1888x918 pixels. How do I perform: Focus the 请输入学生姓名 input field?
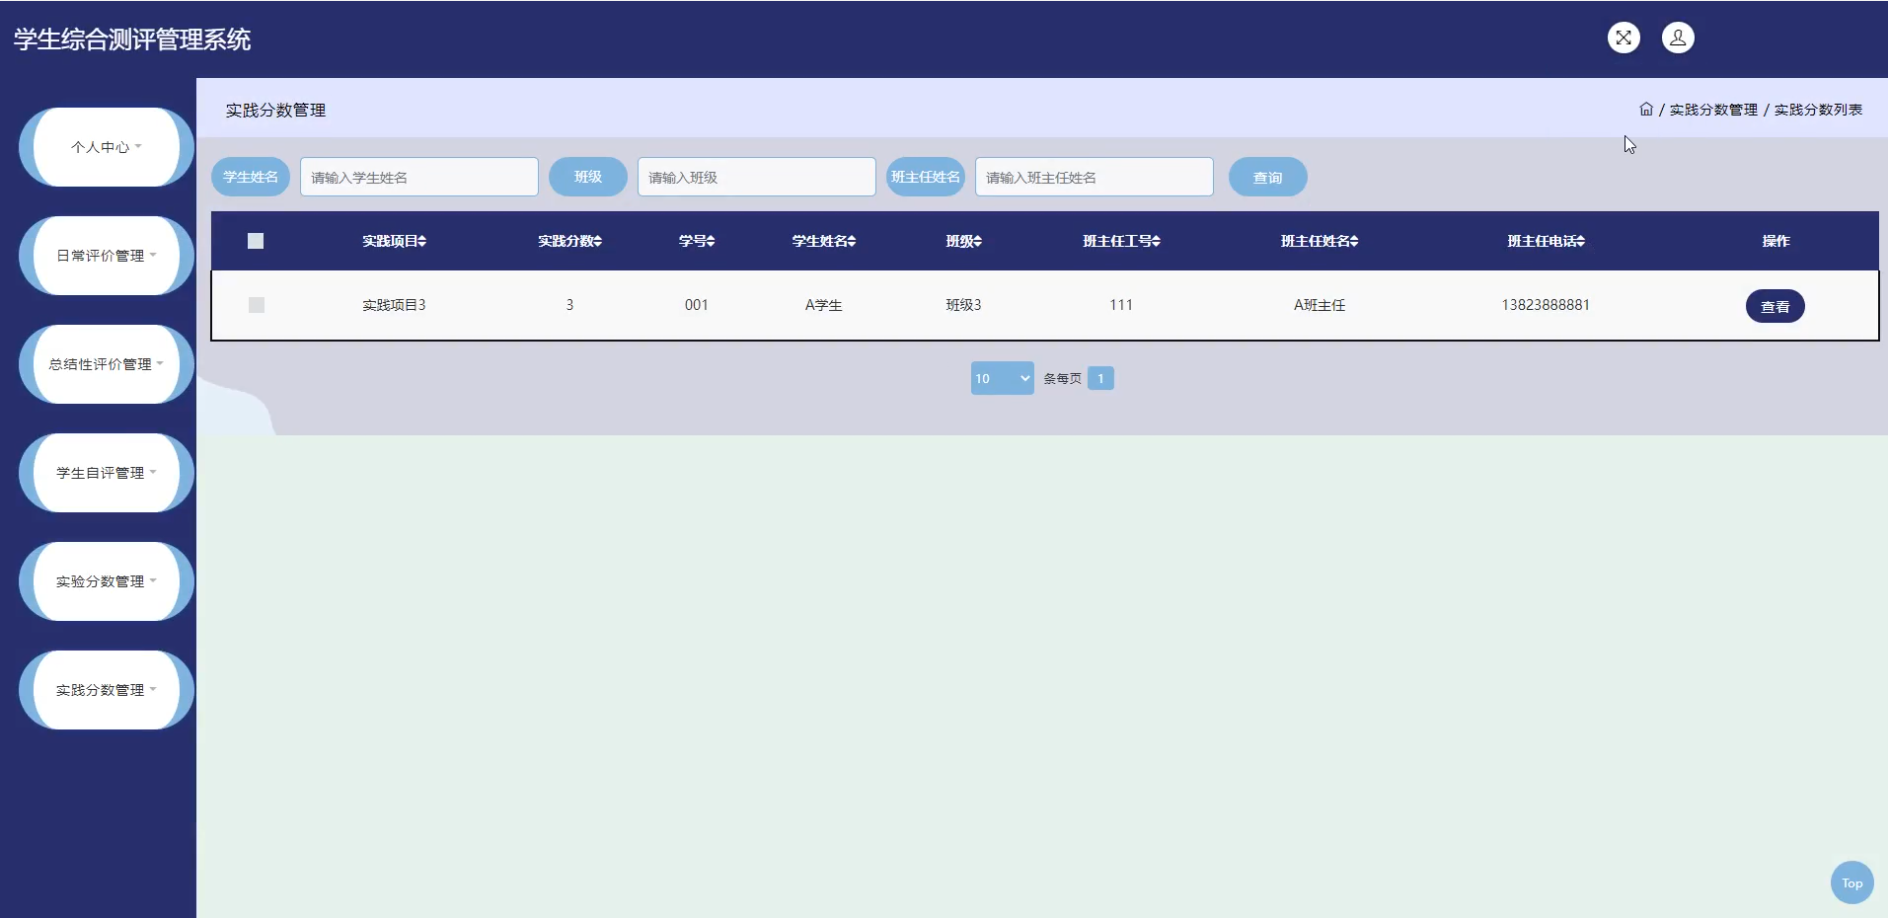[419, 177]
